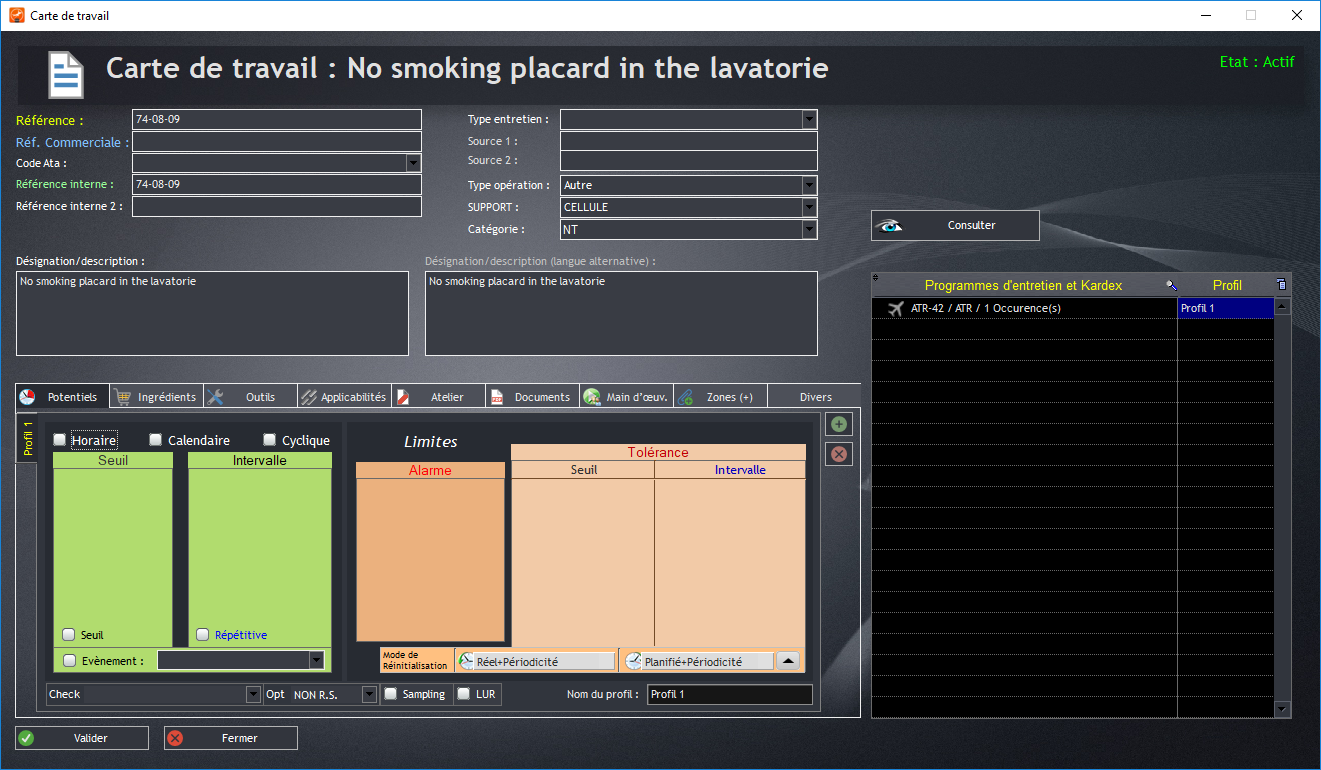Click the work card document icon in header
The width and height of the screenshot is (1321, 770).
pos(66,75)
